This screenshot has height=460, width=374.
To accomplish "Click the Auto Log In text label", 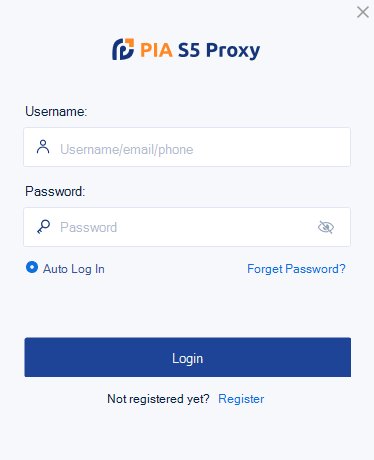I will pos(74,269).
